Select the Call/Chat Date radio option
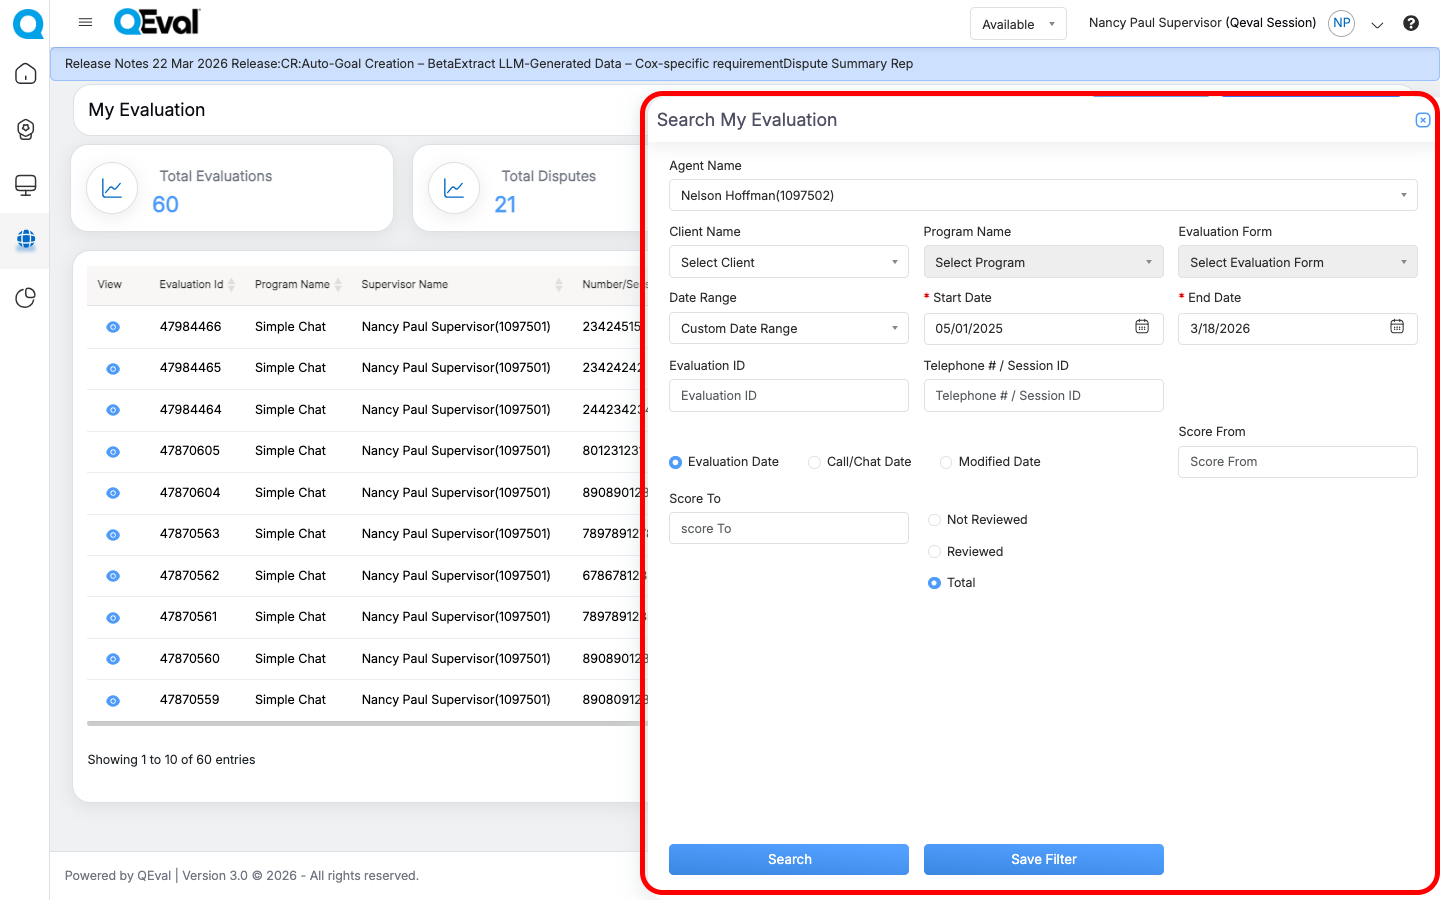 point(815,462)
